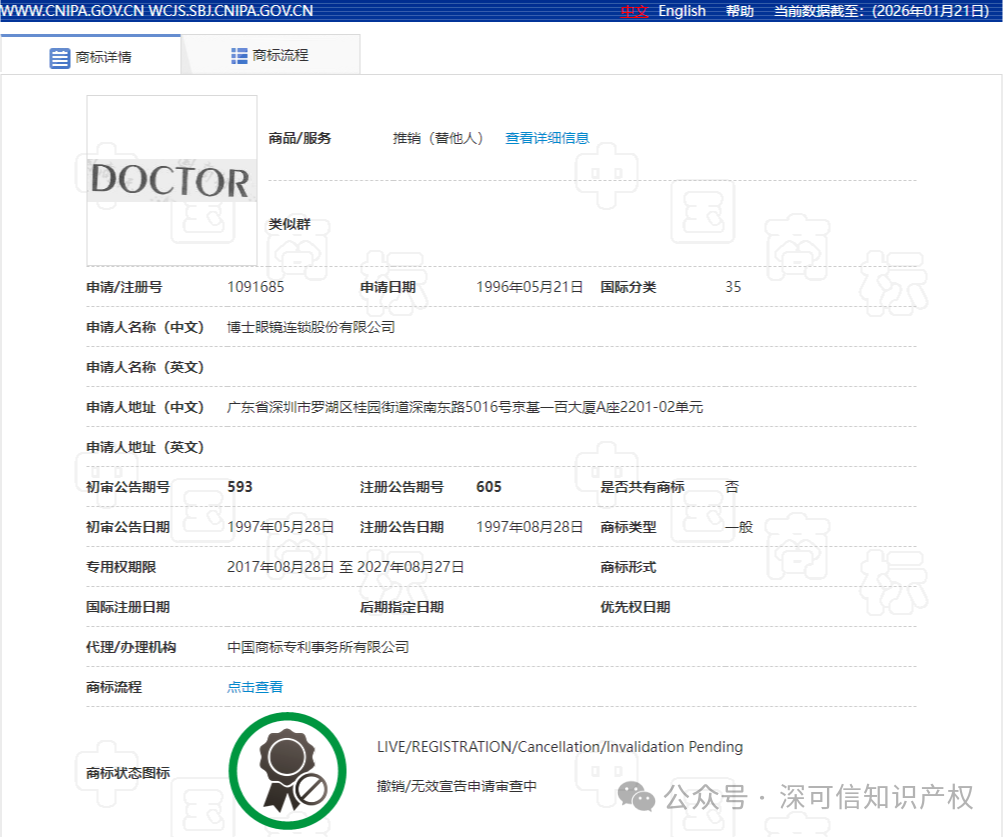Click registration number 1091685
1005x837 pixels.
click(256, 287)
